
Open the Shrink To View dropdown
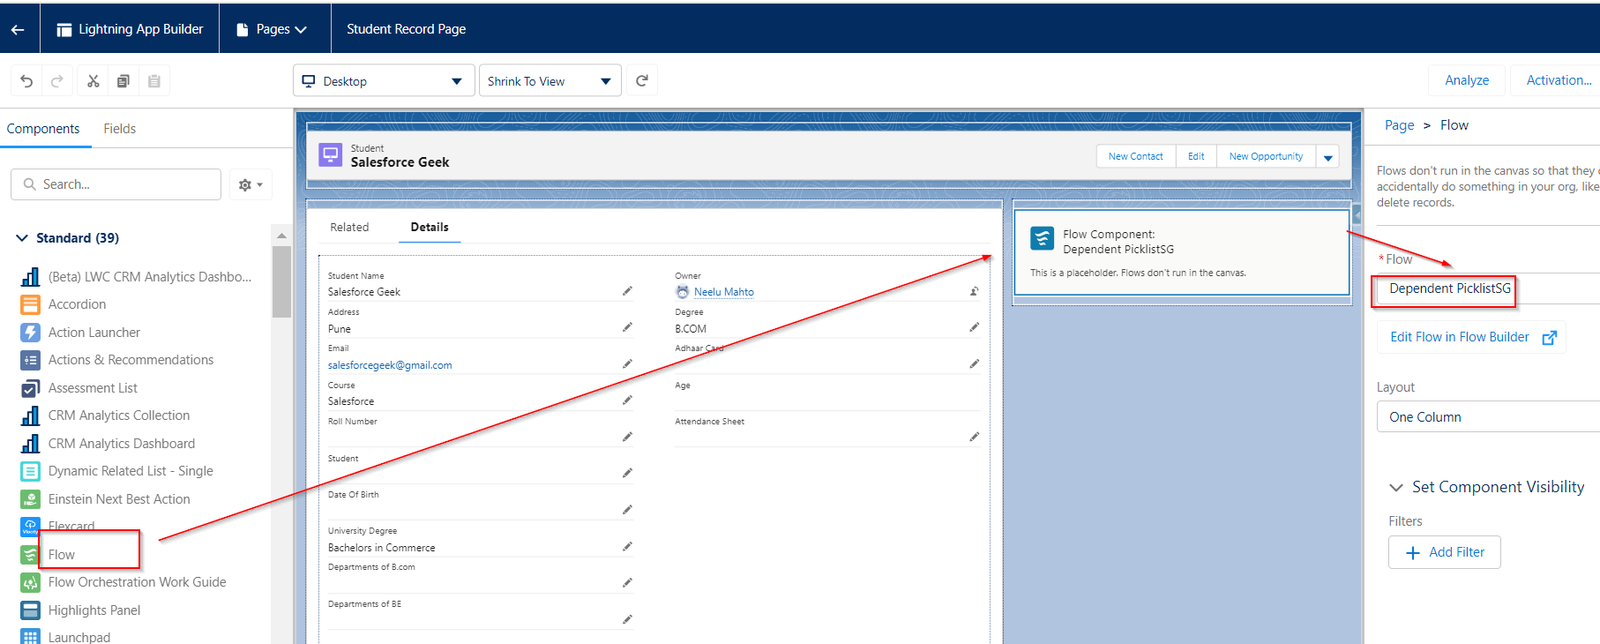(x=549, y=81)
